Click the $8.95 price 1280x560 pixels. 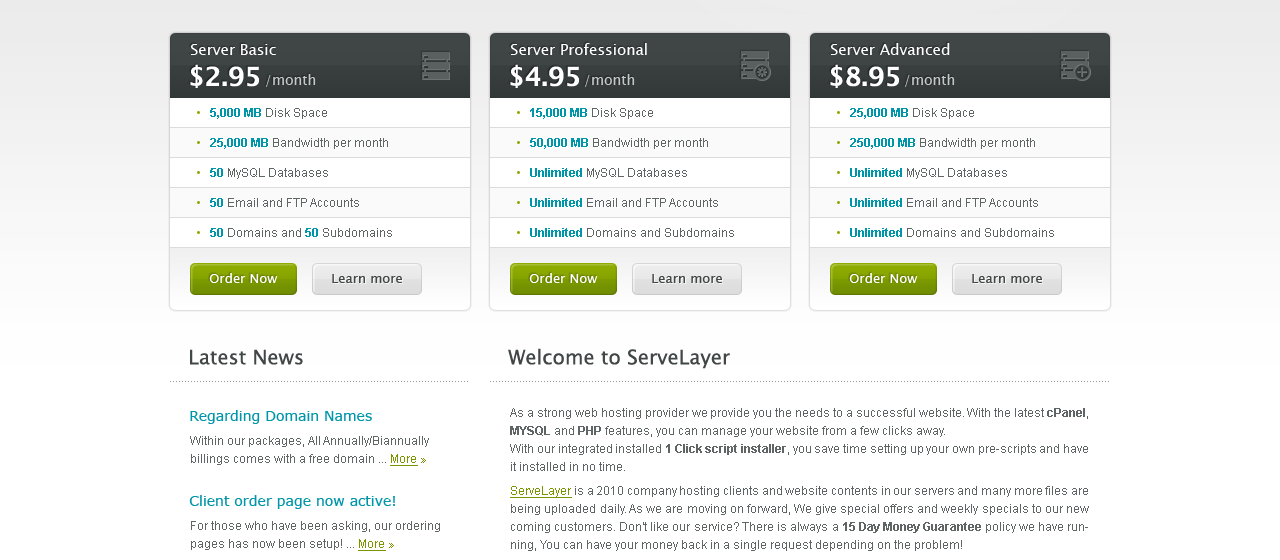[865, 77]
